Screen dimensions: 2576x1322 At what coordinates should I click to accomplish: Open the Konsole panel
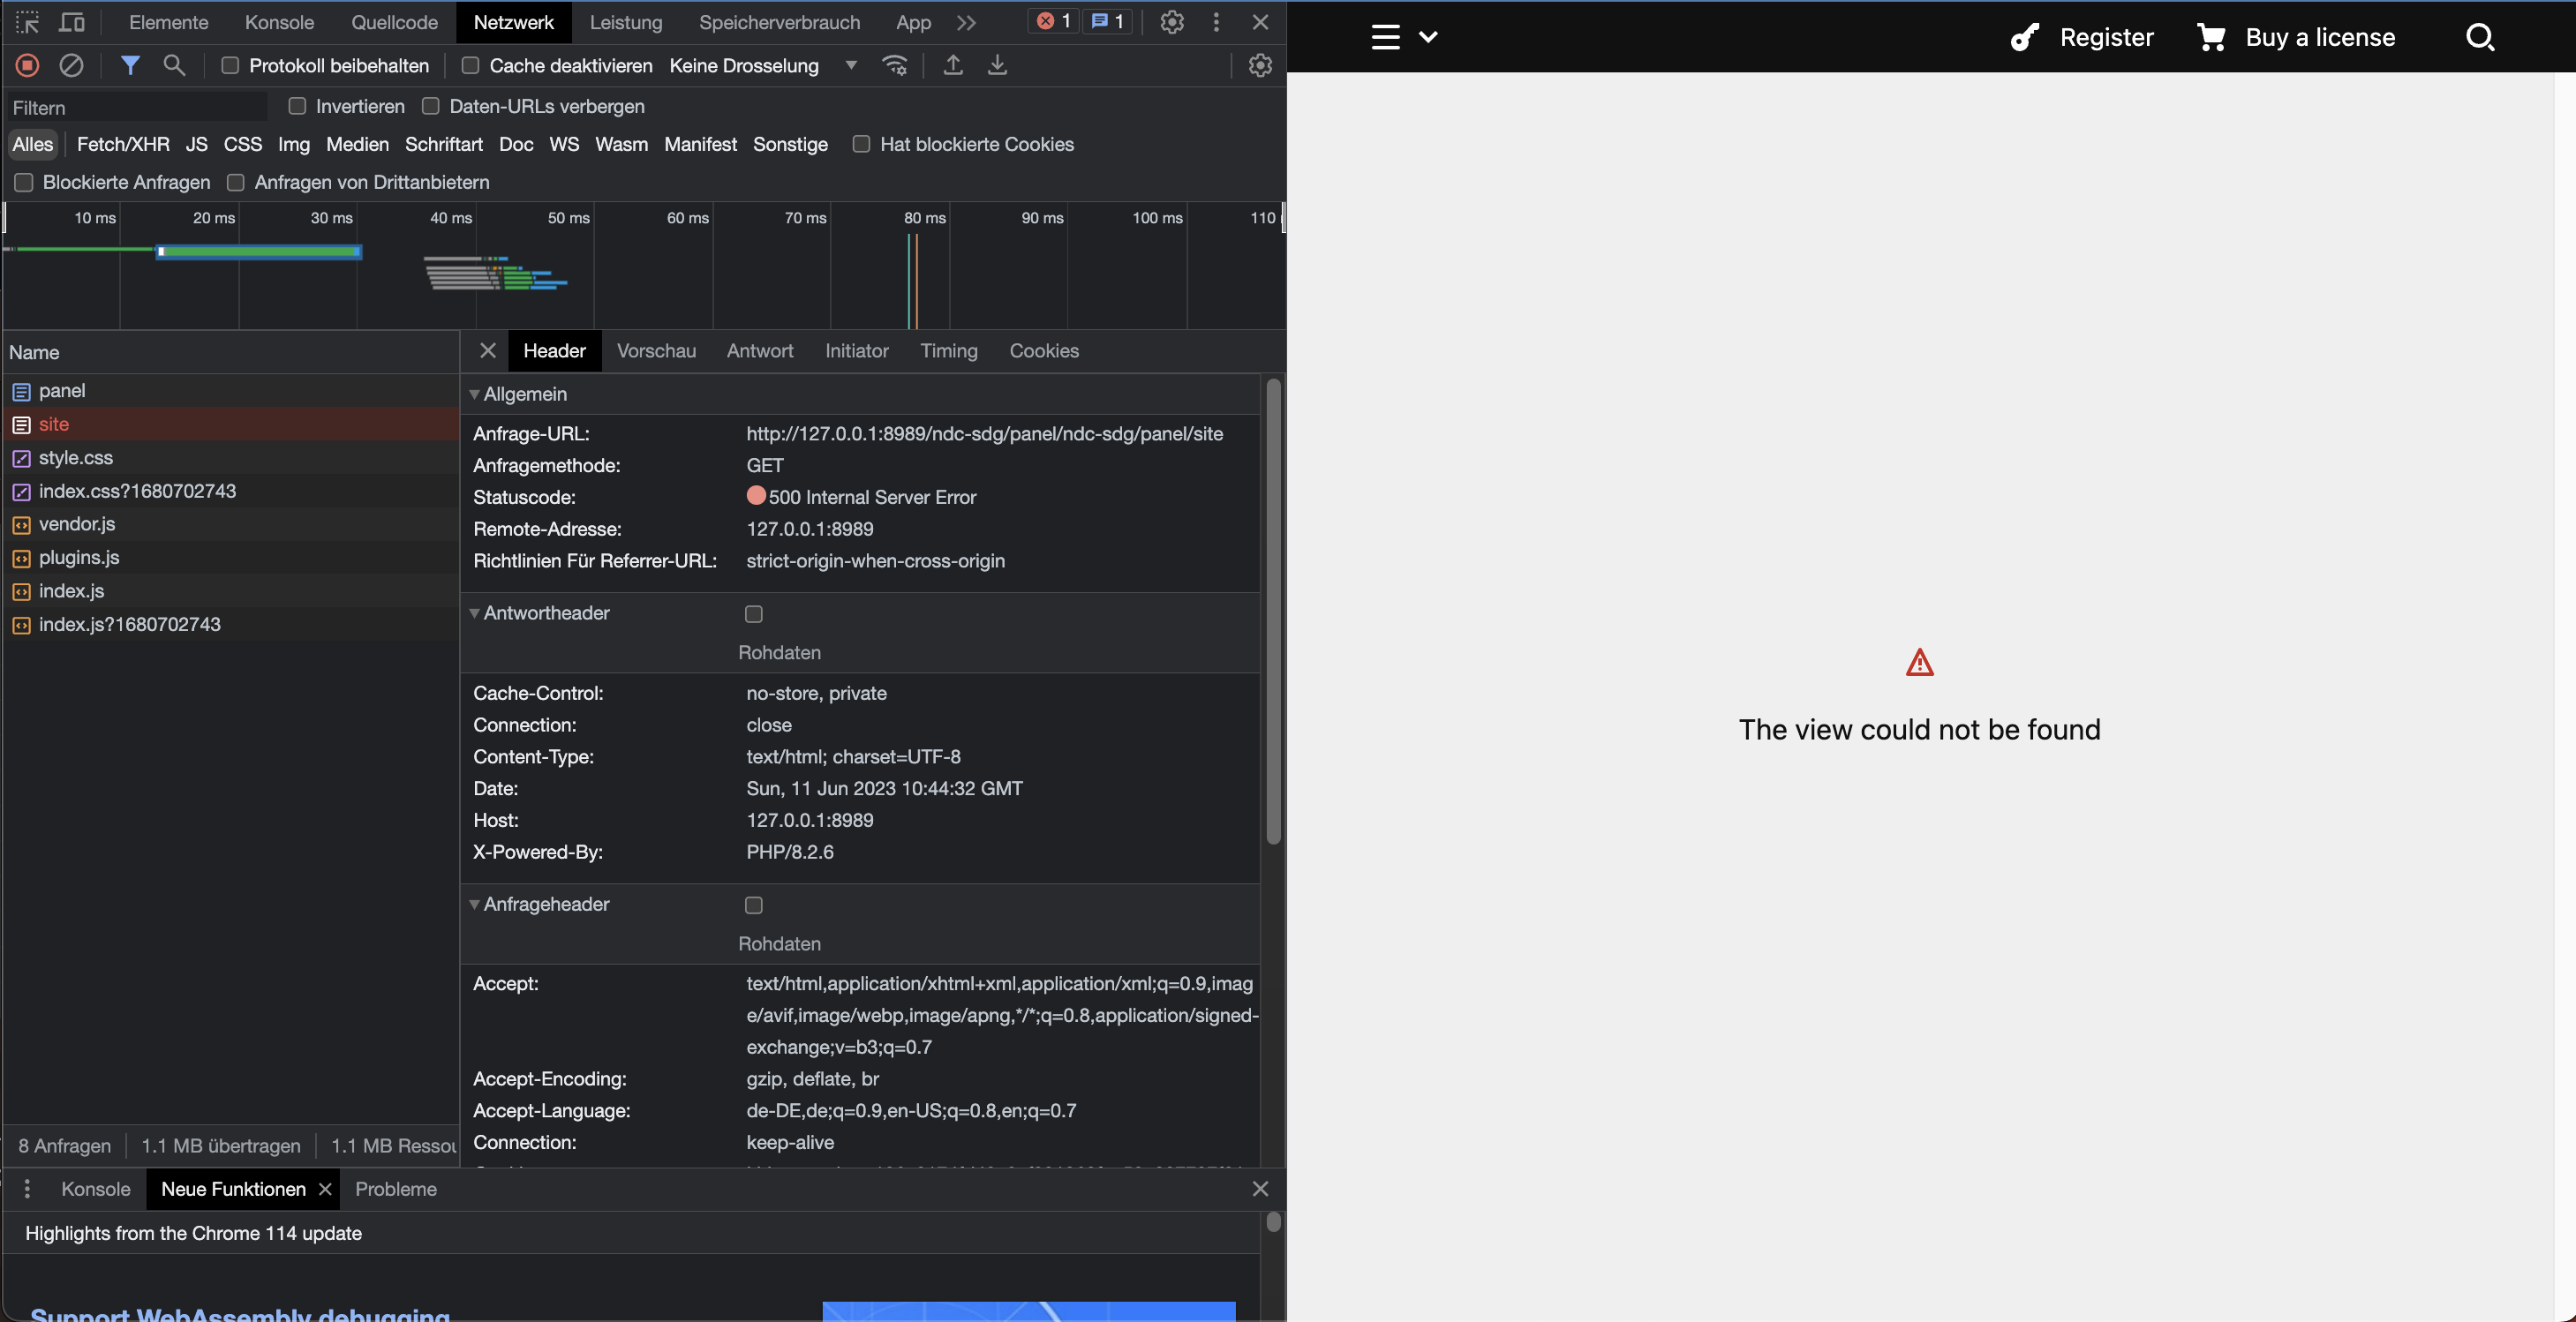279,22
